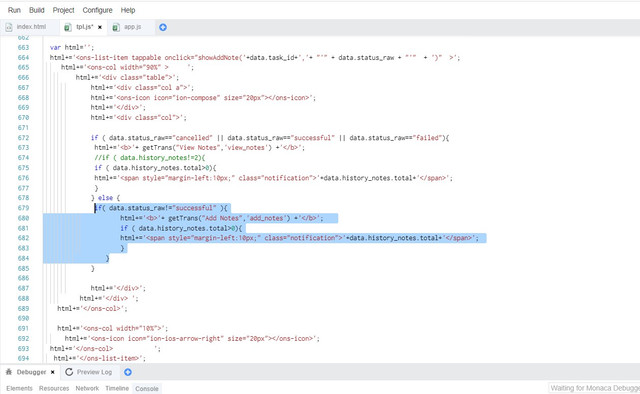Image resolution: width=640 pixels, height=394 pixels.
Task: Open the Timeline debugger tab
Action: [x=117, y=388]
